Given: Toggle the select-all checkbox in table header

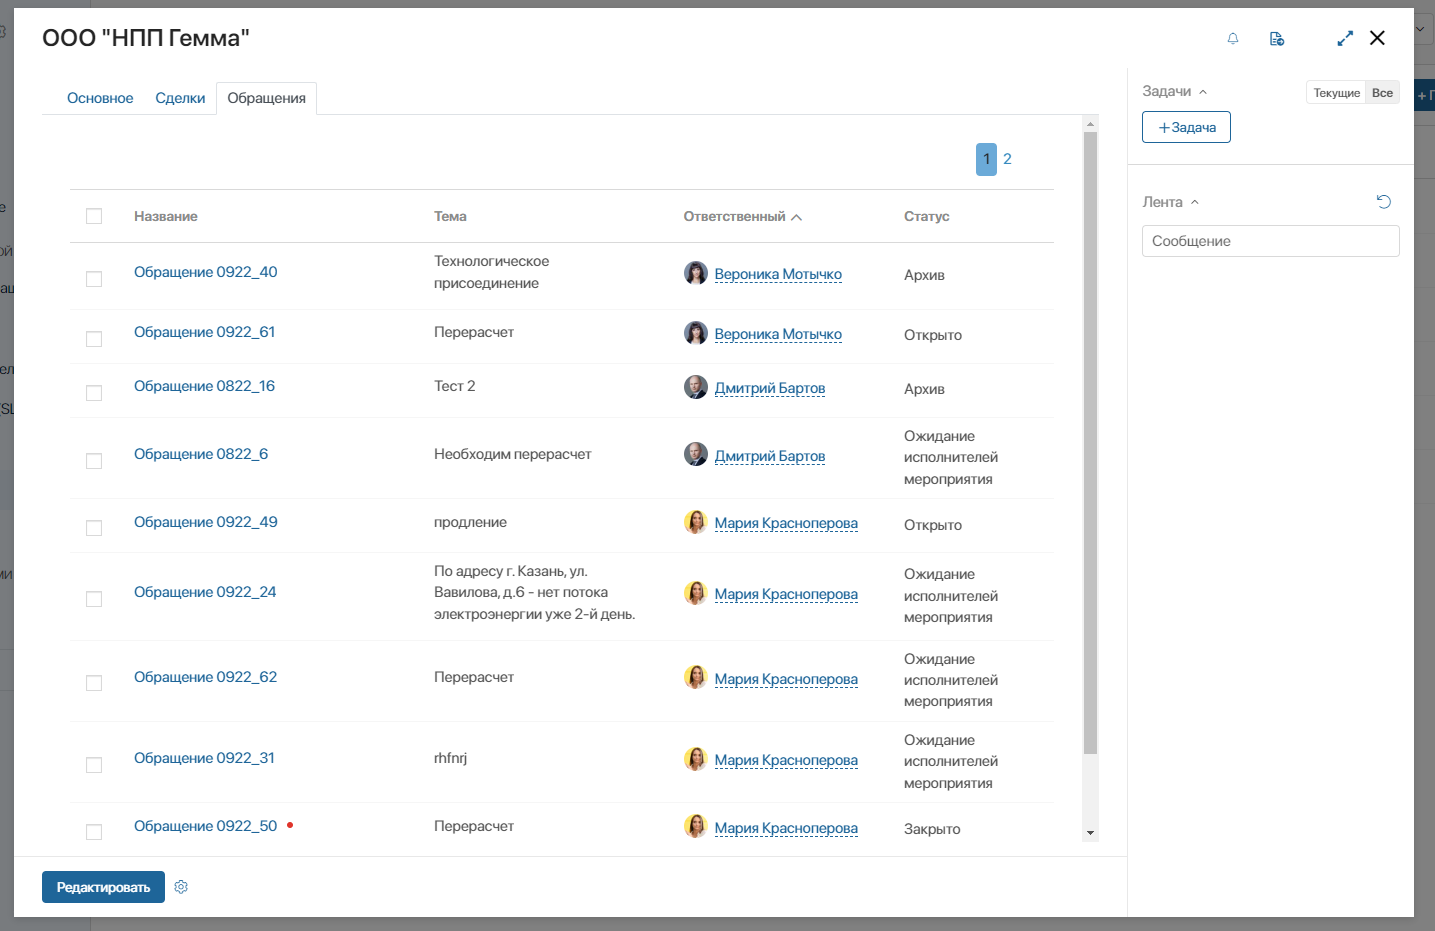Looking at the screenshot, I should coord(94,216).
